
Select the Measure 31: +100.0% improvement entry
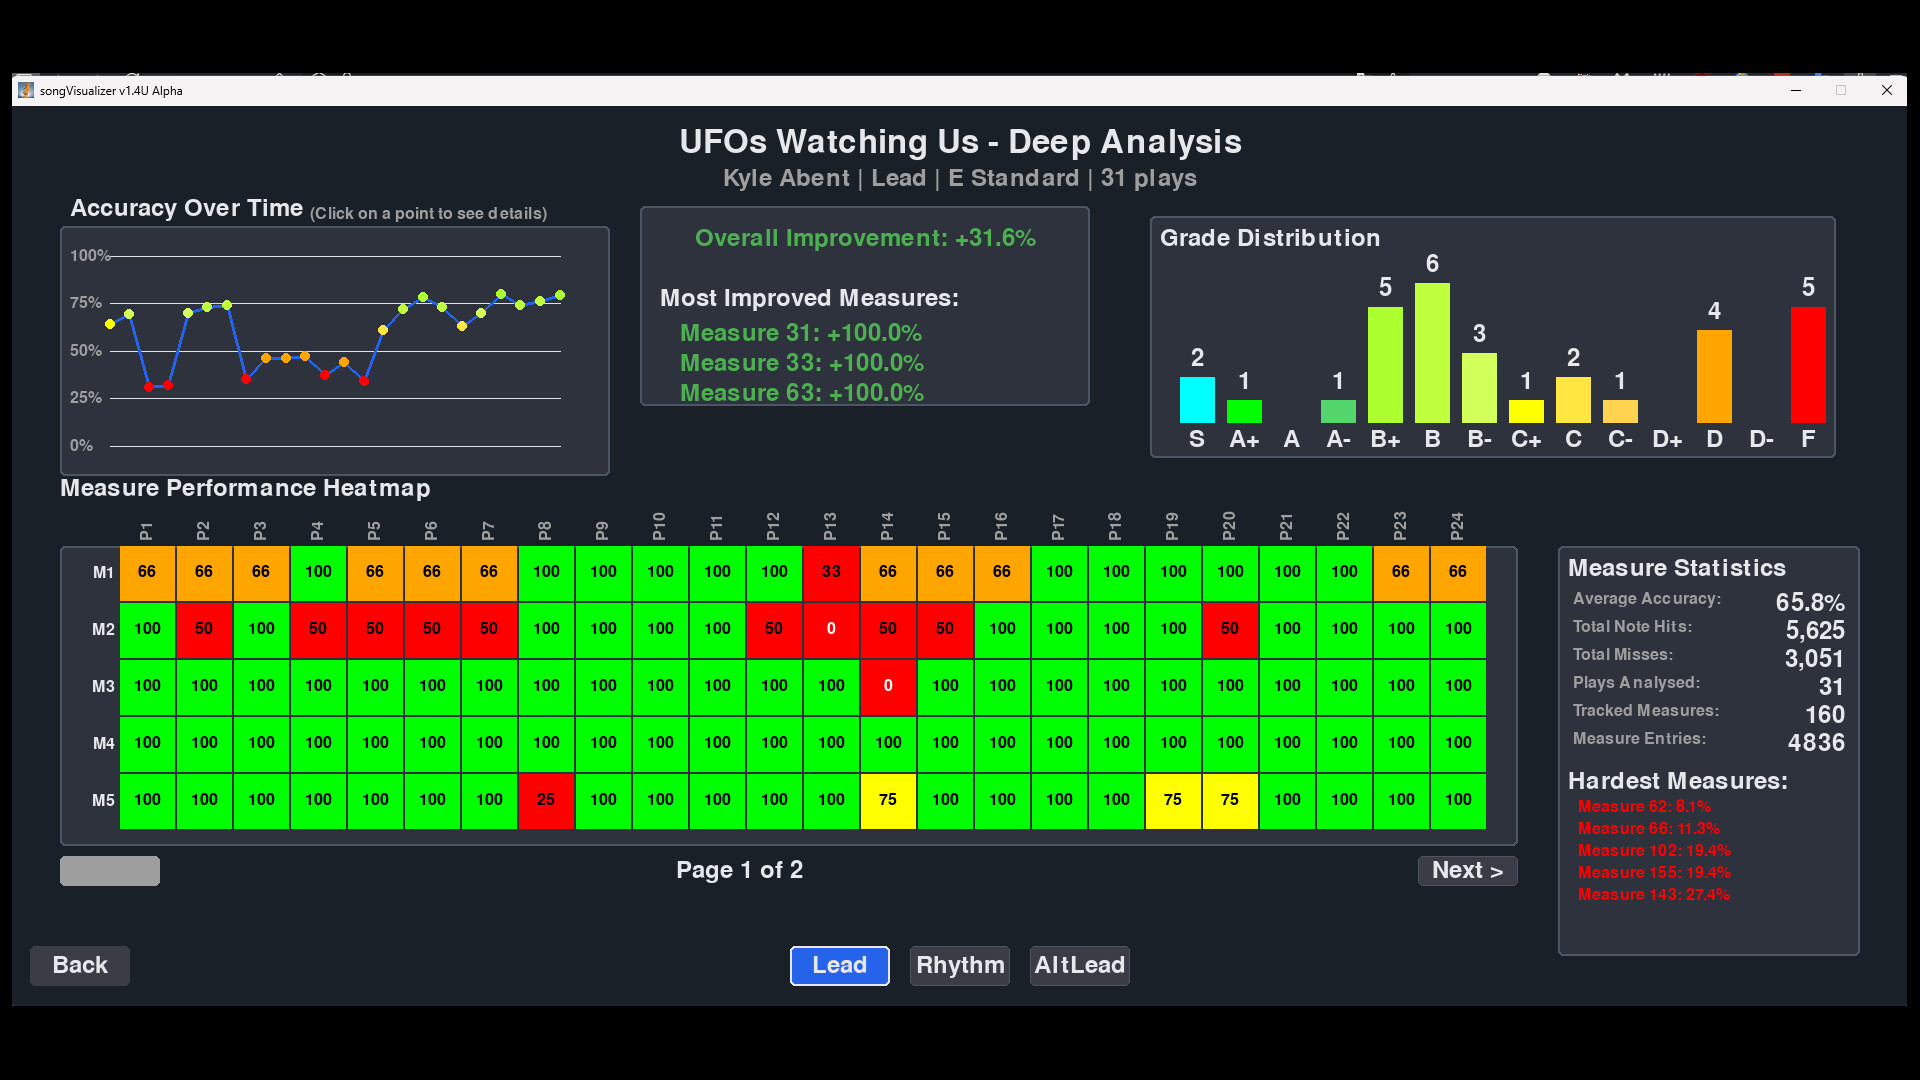coord(800,333)
